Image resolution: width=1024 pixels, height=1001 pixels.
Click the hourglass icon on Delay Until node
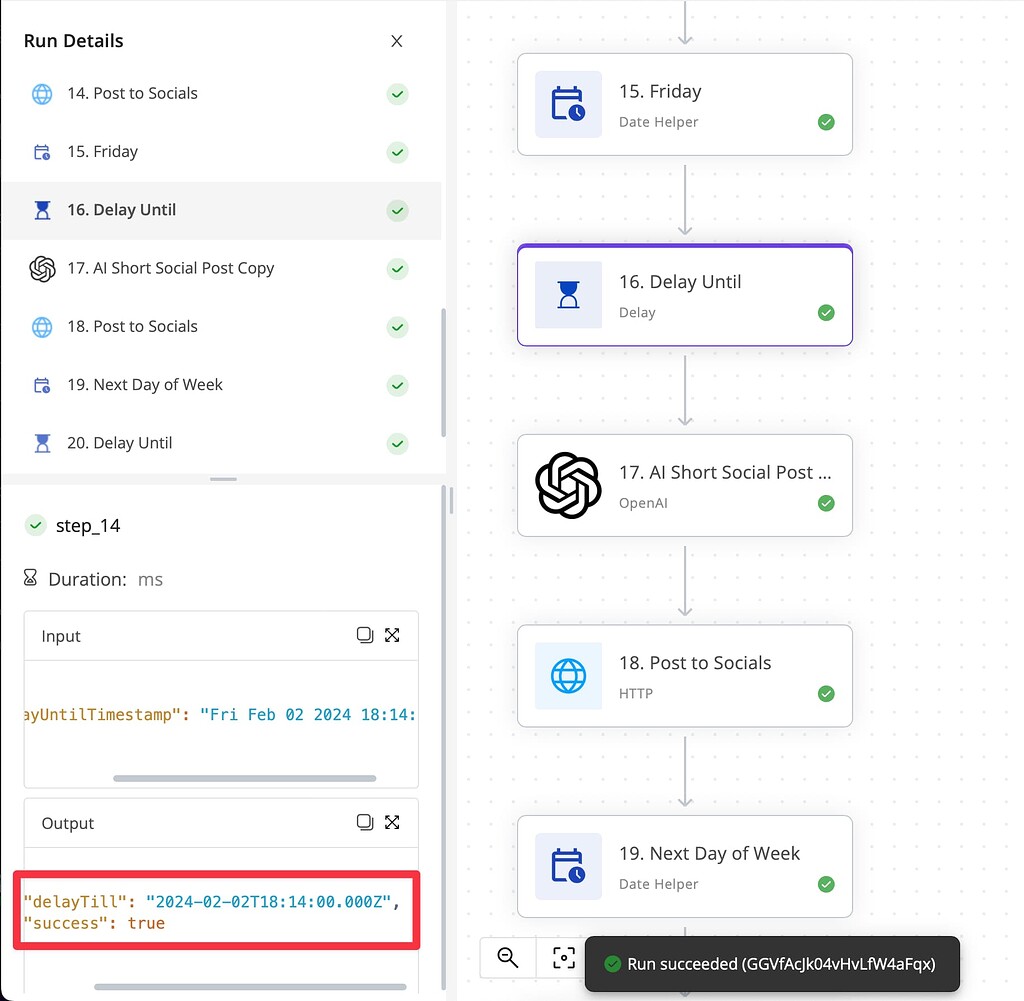click(x=568, y=295)
